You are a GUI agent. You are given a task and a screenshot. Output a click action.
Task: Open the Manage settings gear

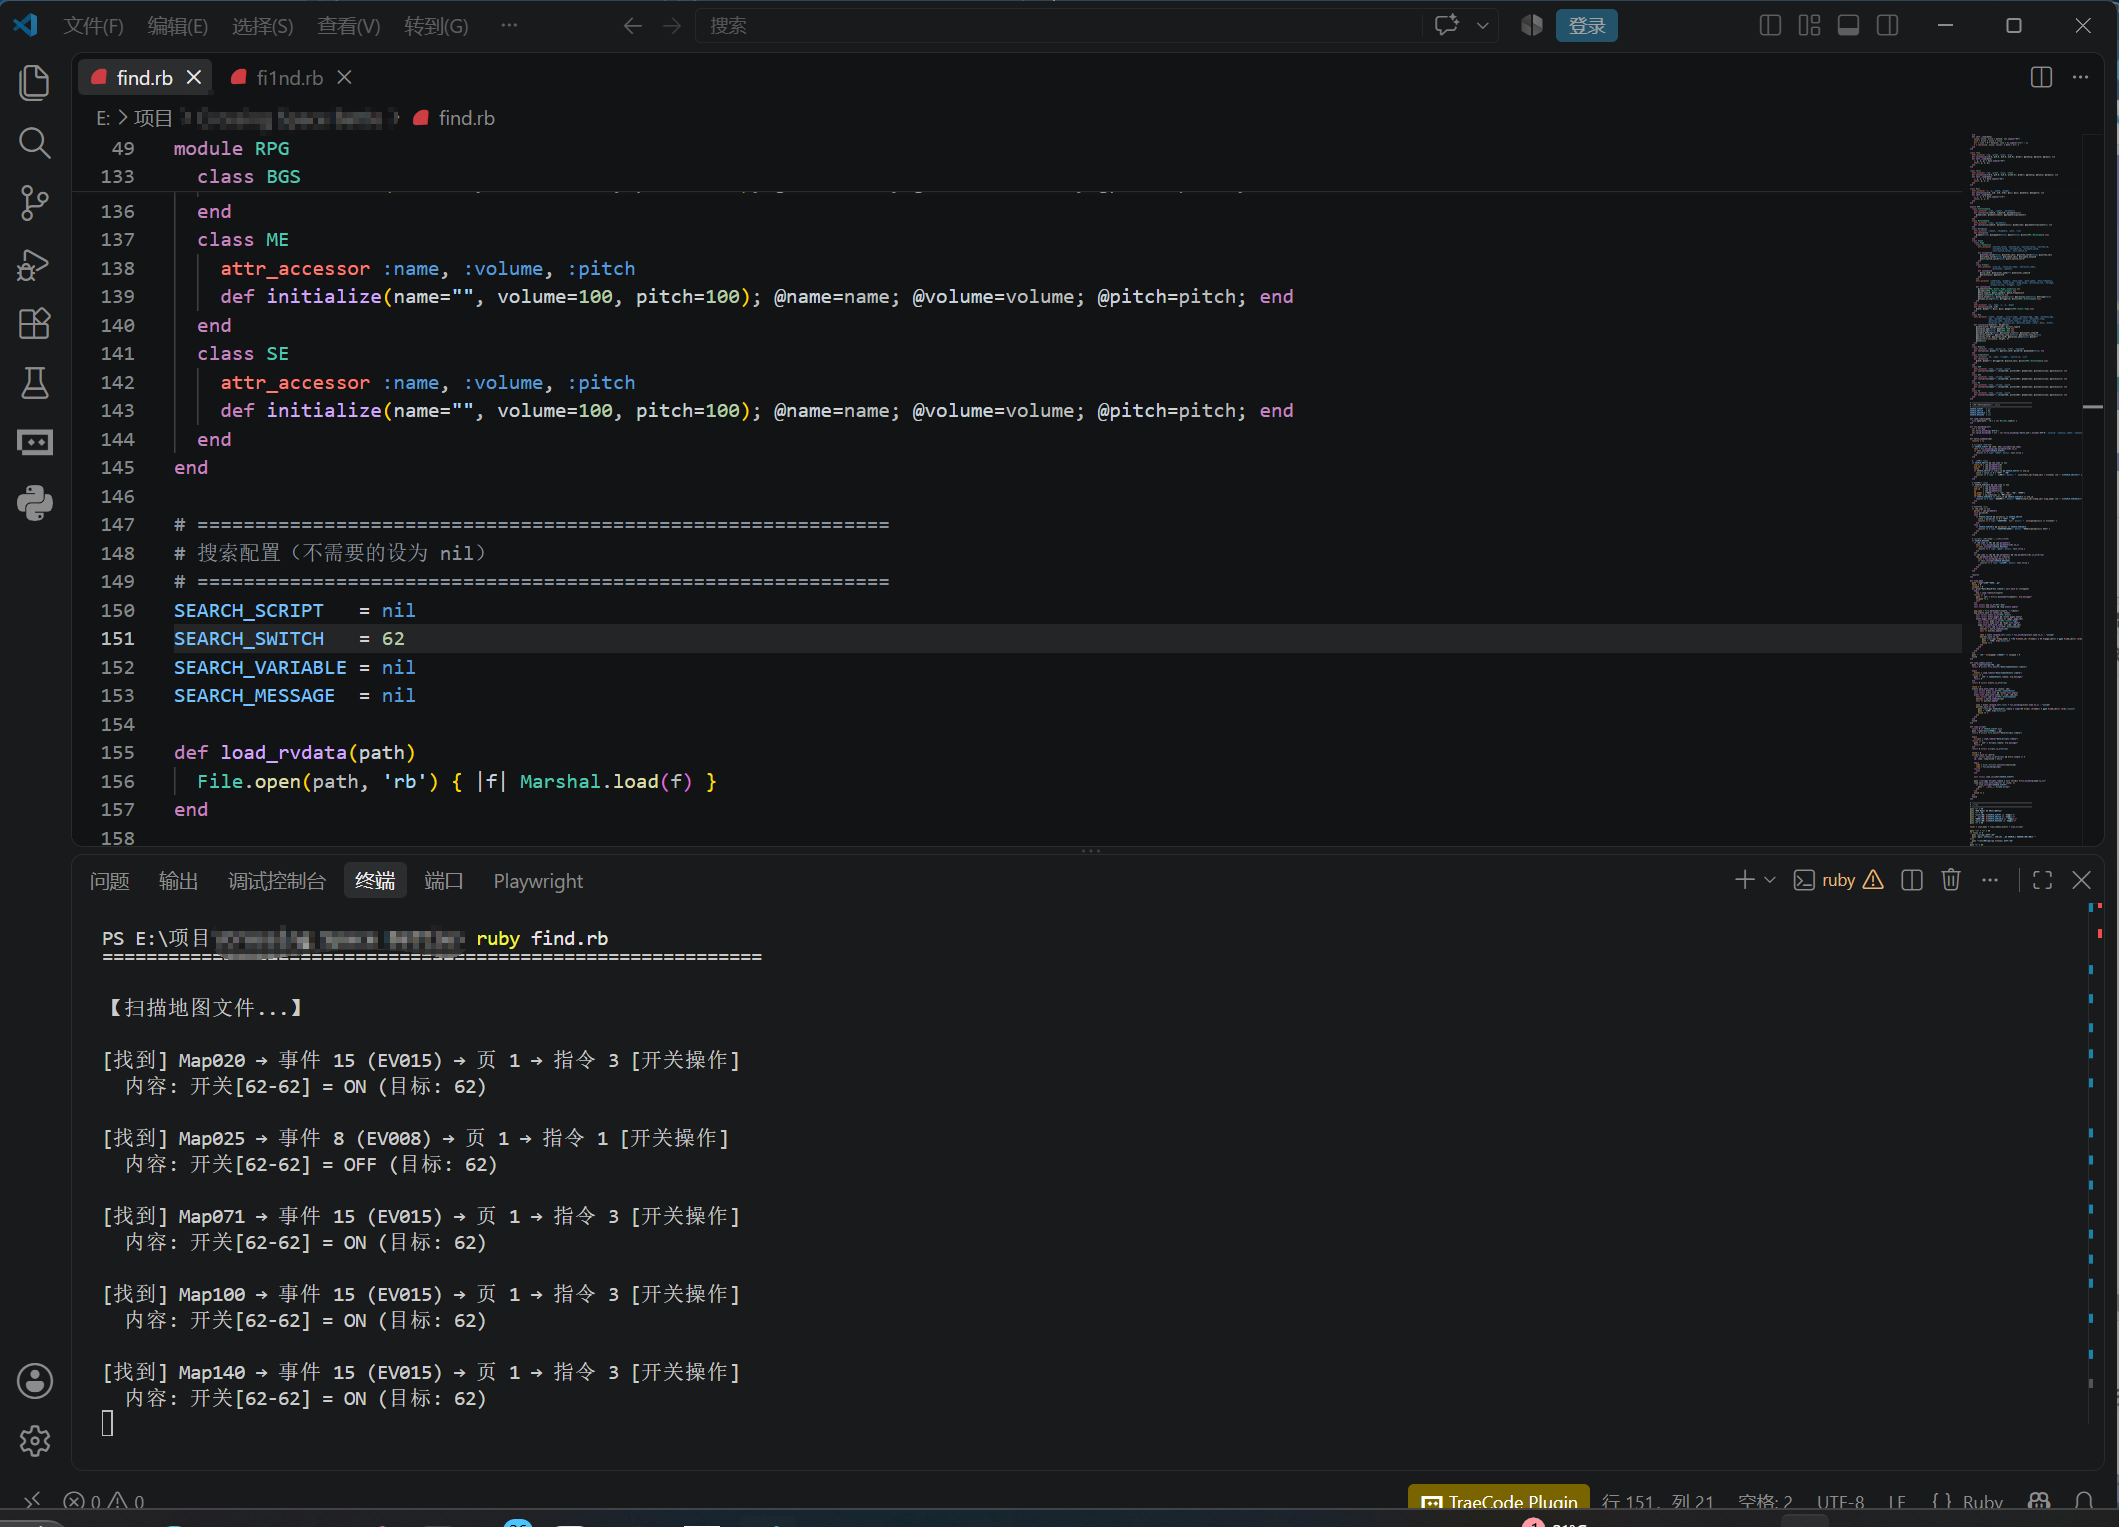pyautogui.click(x=35, y=1441)
